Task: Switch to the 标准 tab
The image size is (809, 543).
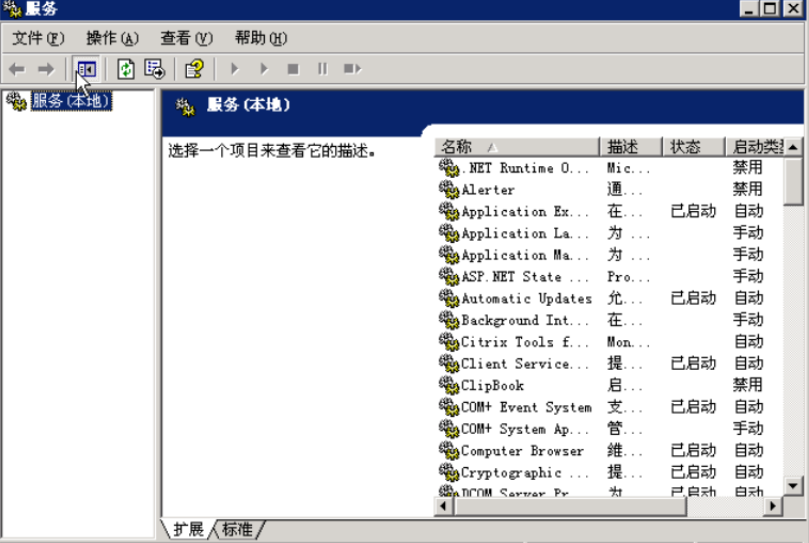Action: point(237,529)
